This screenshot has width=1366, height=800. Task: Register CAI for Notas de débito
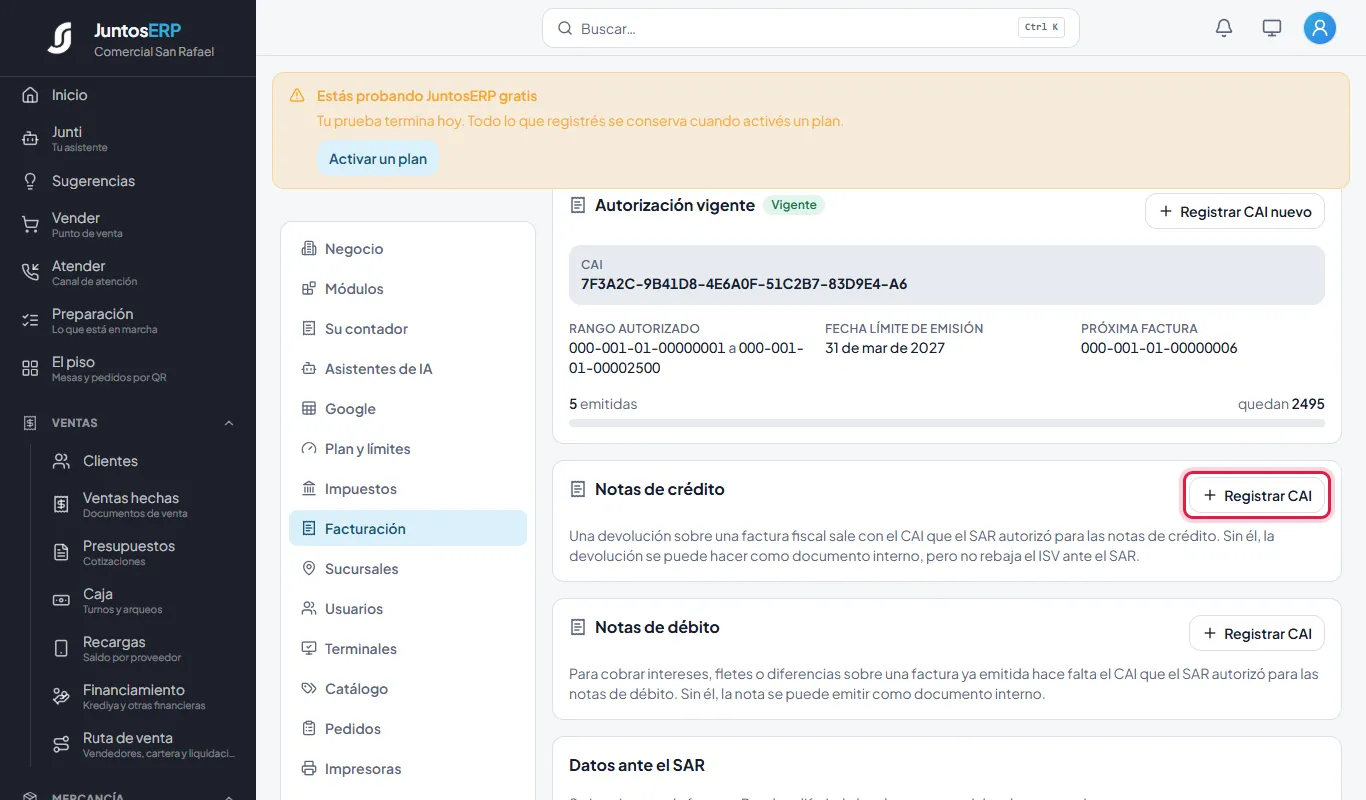1257,633
